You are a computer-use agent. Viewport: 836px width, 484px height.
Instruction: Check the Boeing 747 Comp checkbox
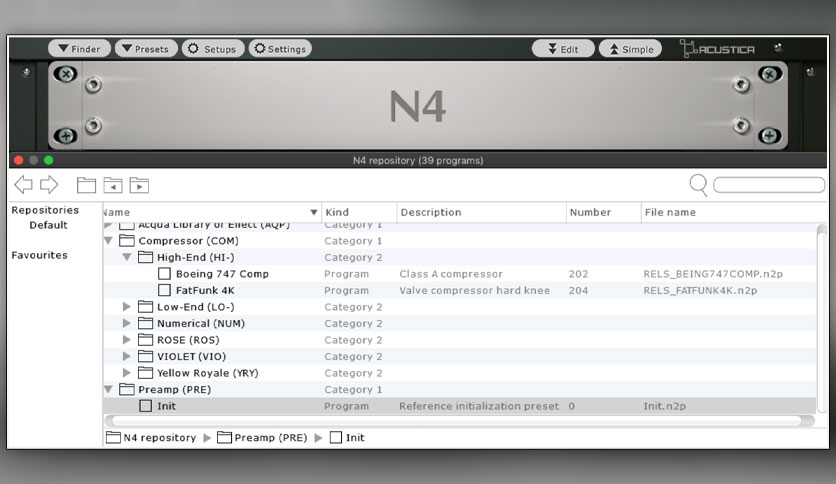point(164,273)
